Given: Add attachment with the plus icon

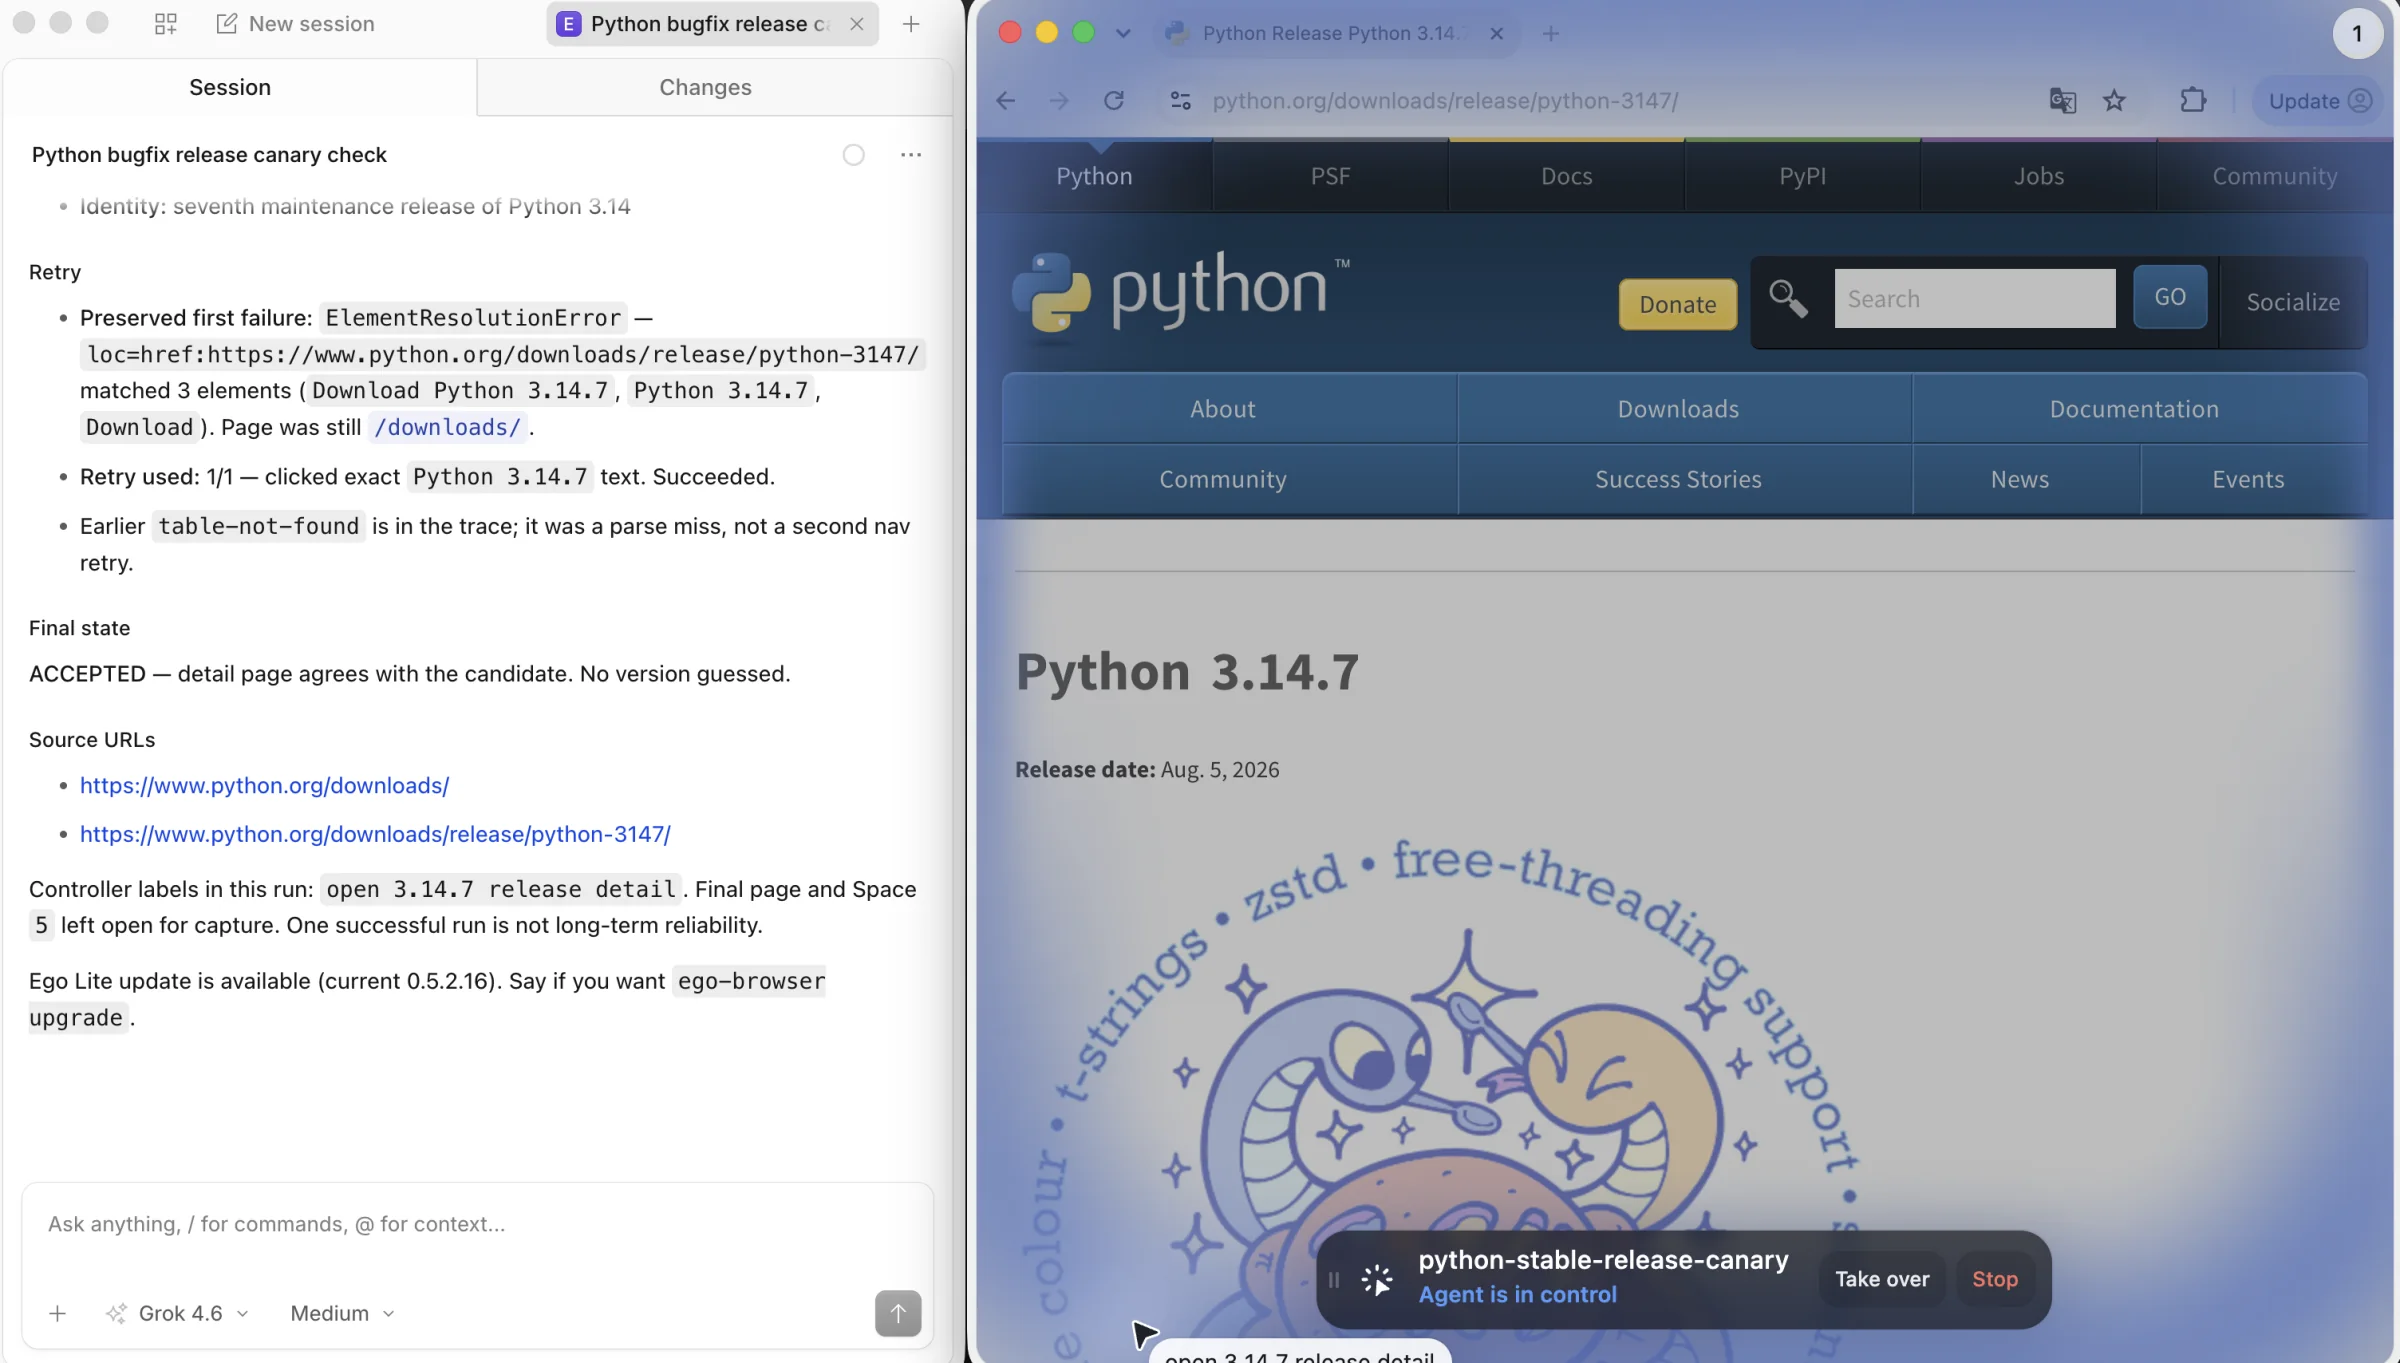Looking at the screenshot, I should point(58,1313).
